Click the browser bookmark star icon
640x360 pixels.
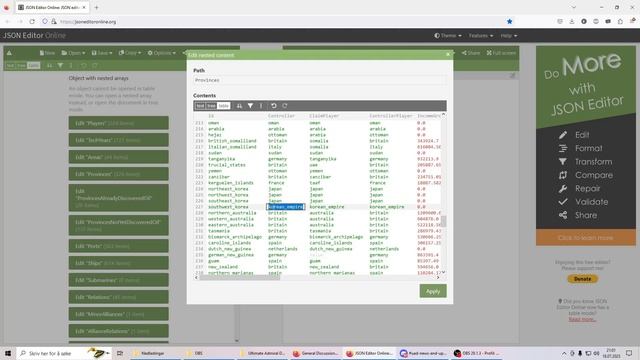509,22
